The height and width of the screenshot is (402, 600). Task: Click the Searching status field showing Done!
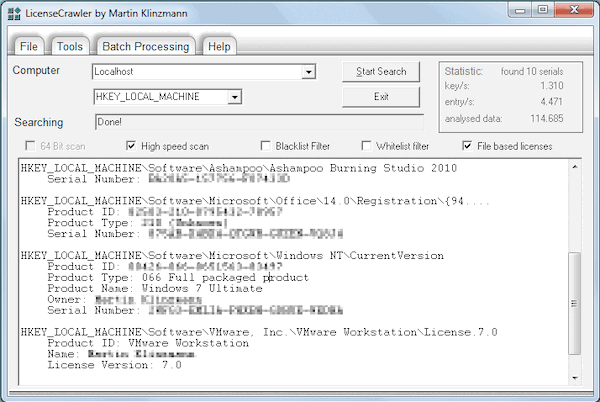coord(259,122)
